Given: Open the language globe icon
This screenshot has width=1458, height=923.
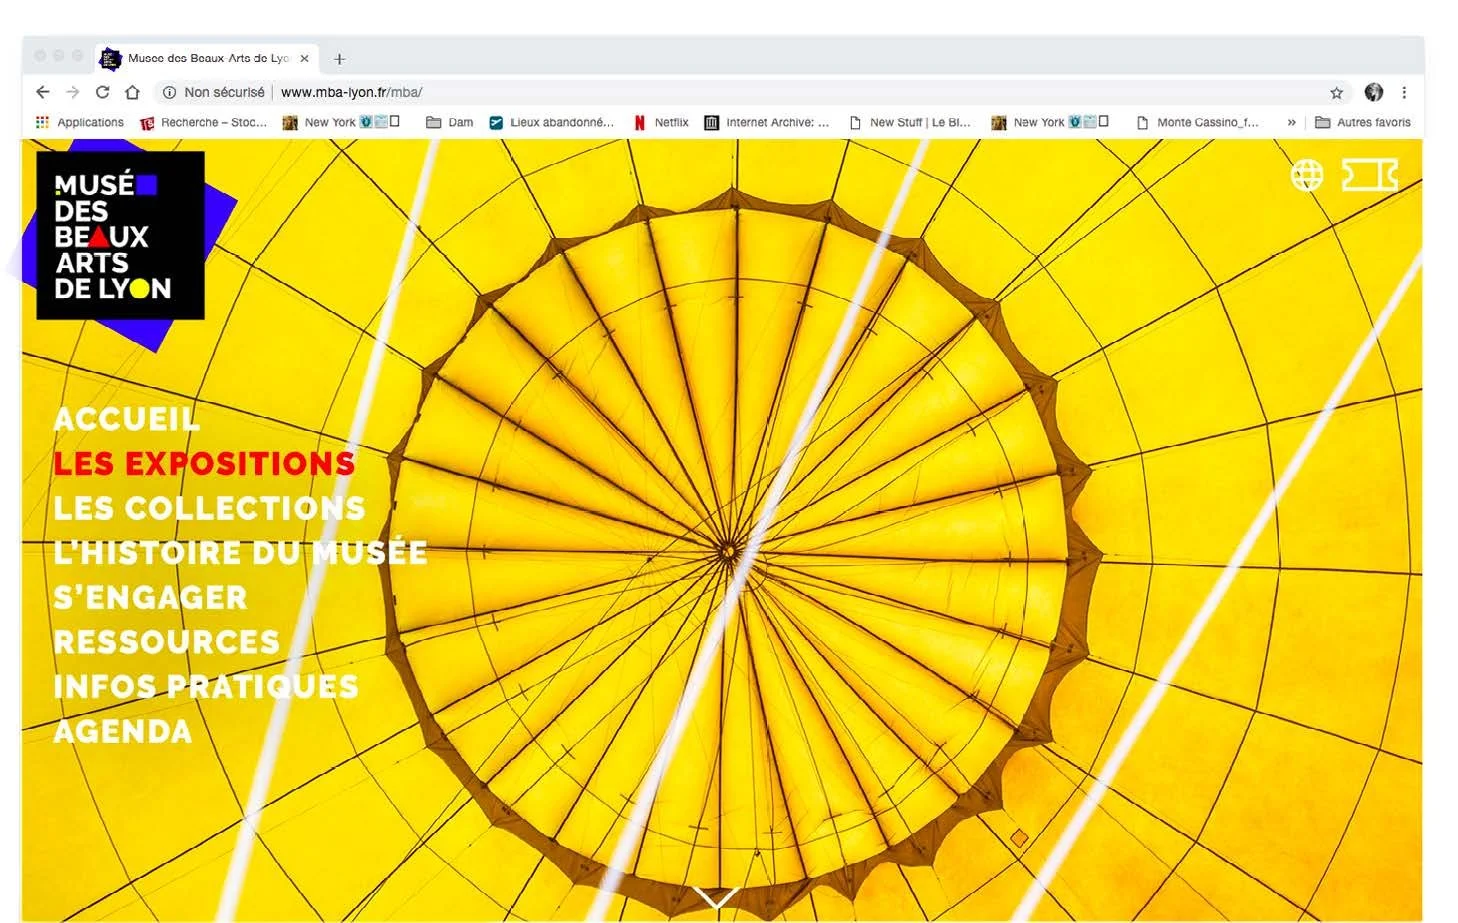Looking at the screenshot, I should click(x=1306, y=175).
